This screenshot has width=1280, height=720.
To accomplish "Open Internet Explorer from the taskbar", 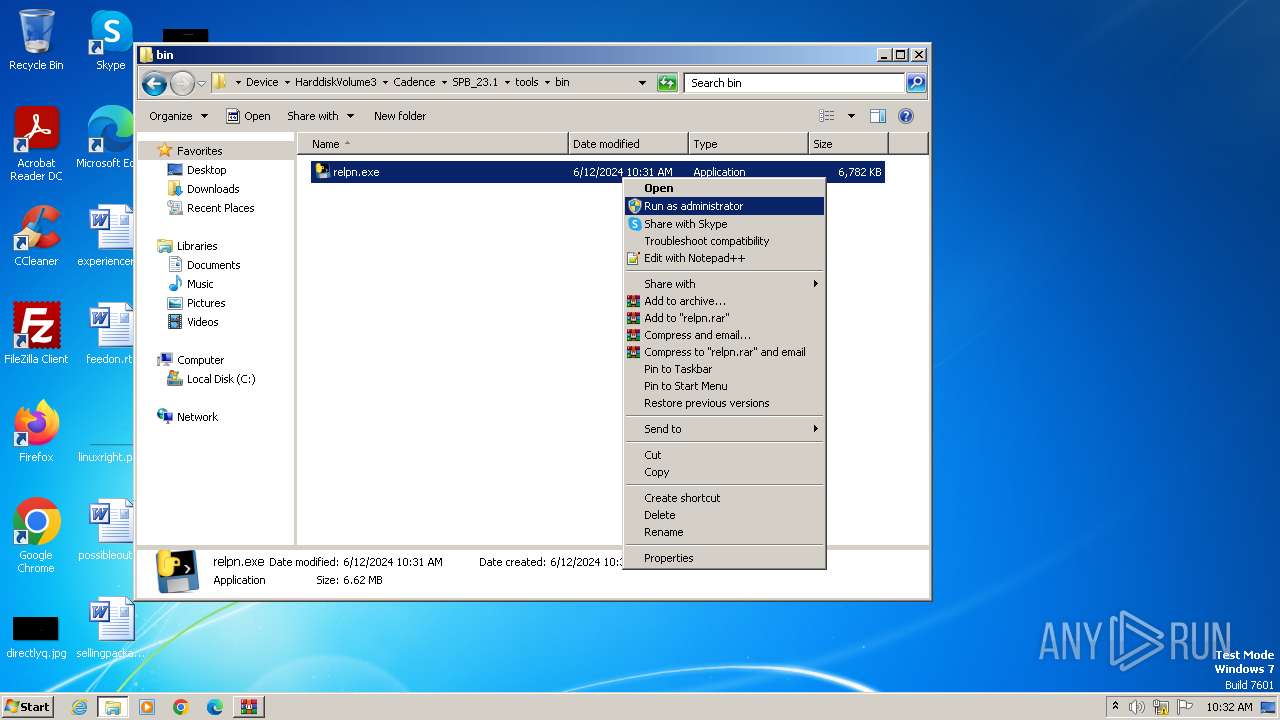I will click(x=80, y=707).
